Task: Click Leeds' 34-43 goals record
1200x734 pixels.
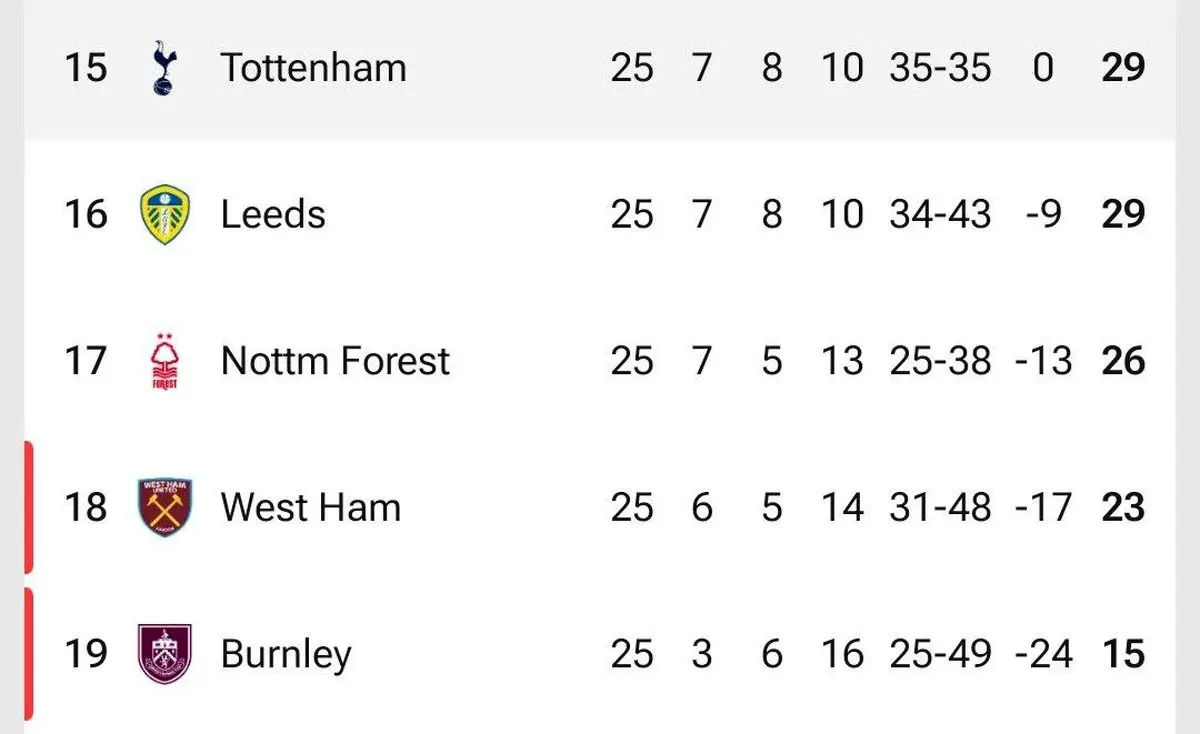Action: click(x=940, y=214)
